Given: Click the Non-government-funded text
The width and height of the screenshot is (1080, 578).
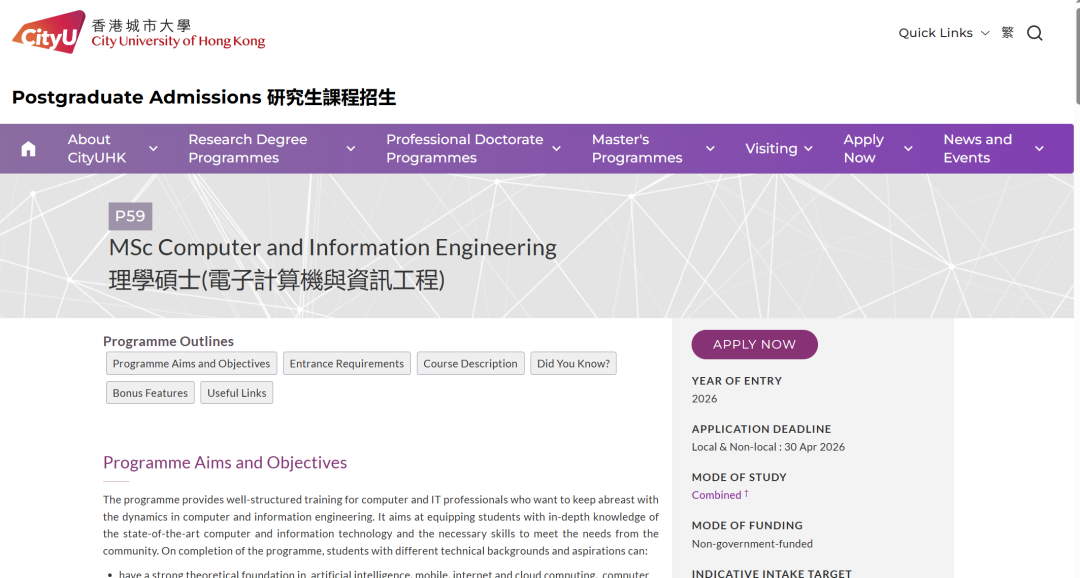Looking at the screenshot, I should point(752,544).
